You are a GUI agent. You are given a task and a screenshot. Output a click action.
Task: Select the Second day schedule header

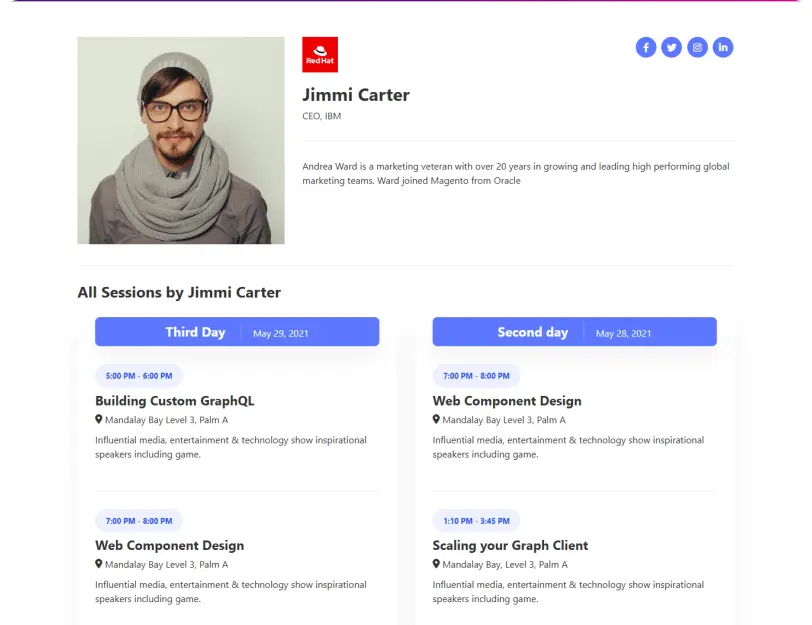click(533, 332)
